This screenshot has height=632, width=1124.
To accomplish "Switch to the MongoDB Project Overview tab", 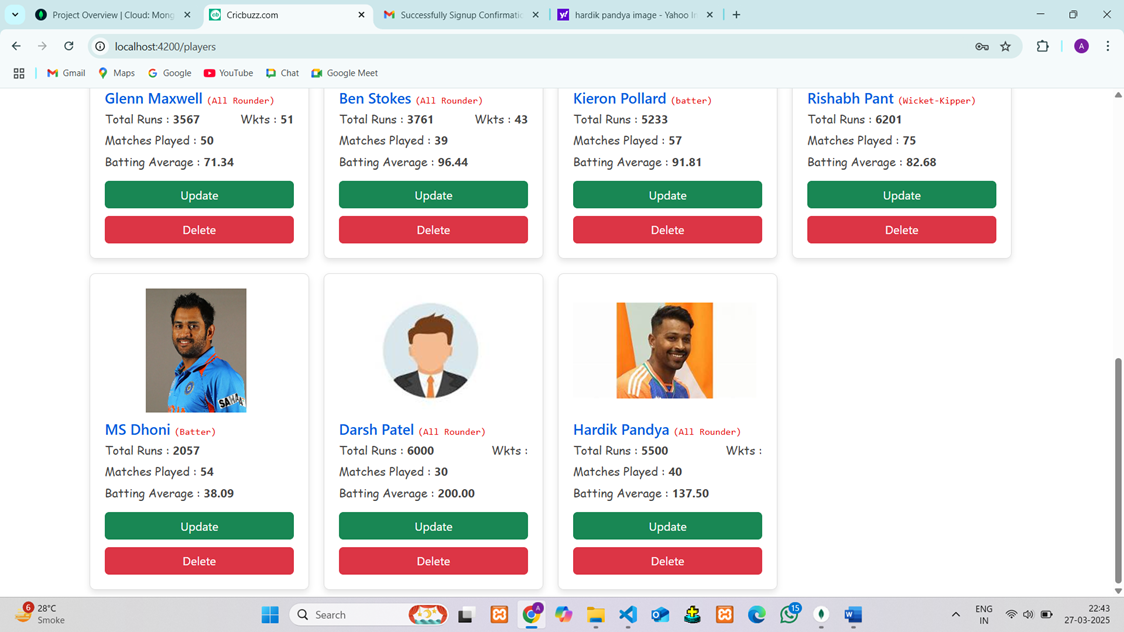I will click(x=112, y=15).
